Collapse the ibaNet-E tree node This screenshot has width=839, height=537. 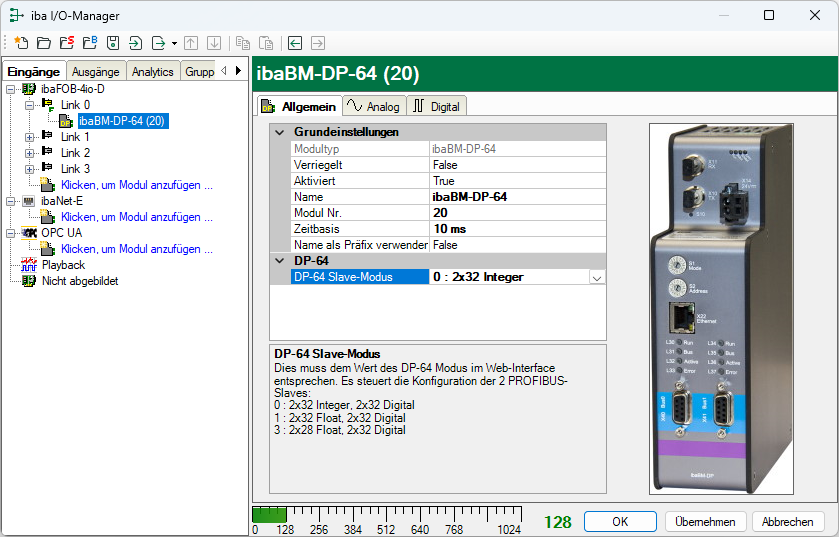pyautogui.click(x=12, y=201)
